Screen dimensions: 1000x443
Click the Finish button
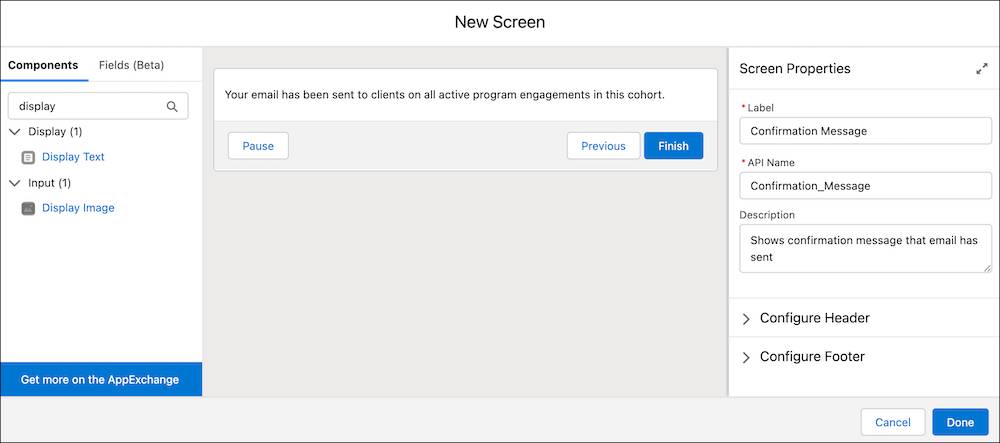click(x=673, y=146)
